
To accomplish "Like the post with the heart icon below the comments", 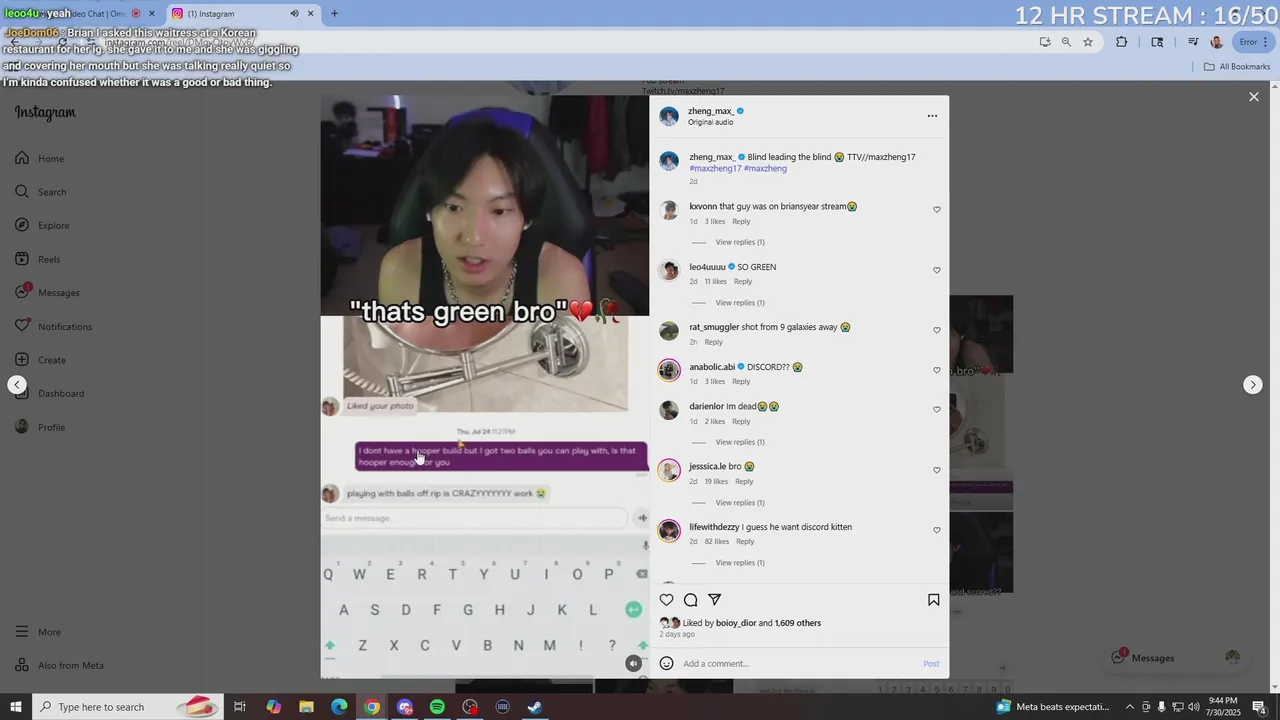I will coord(667,600).
